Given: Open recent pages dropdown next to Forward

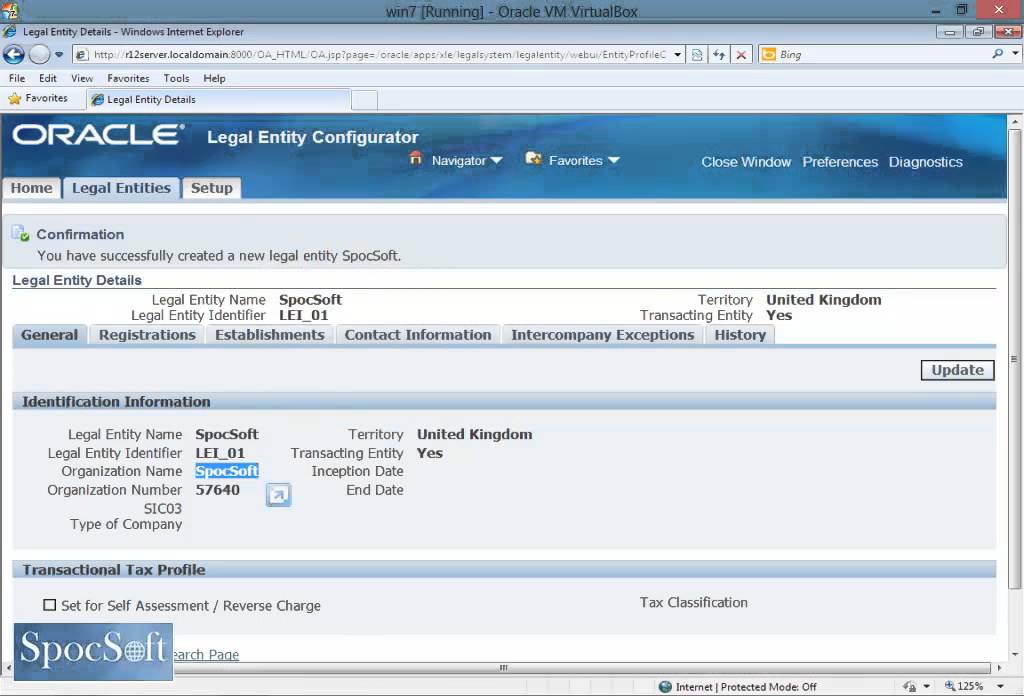Looking at the screenshot, I should tap(59, 55).
